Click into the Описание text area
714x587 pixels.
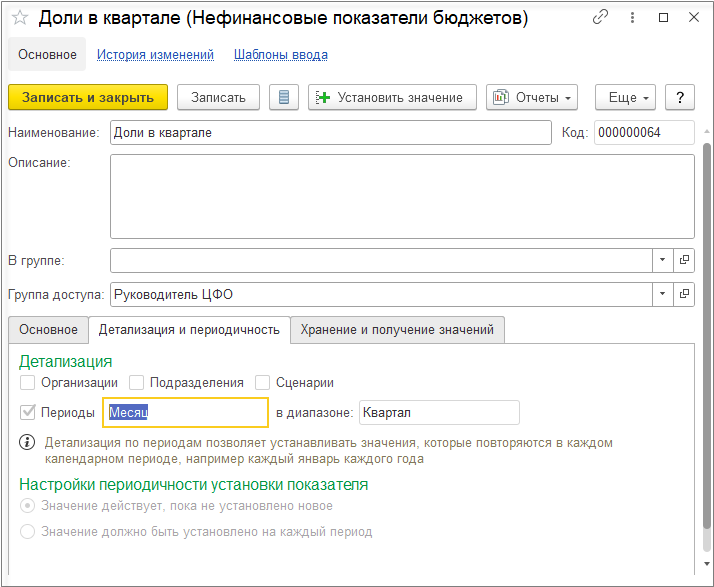(x=402, y=193)
